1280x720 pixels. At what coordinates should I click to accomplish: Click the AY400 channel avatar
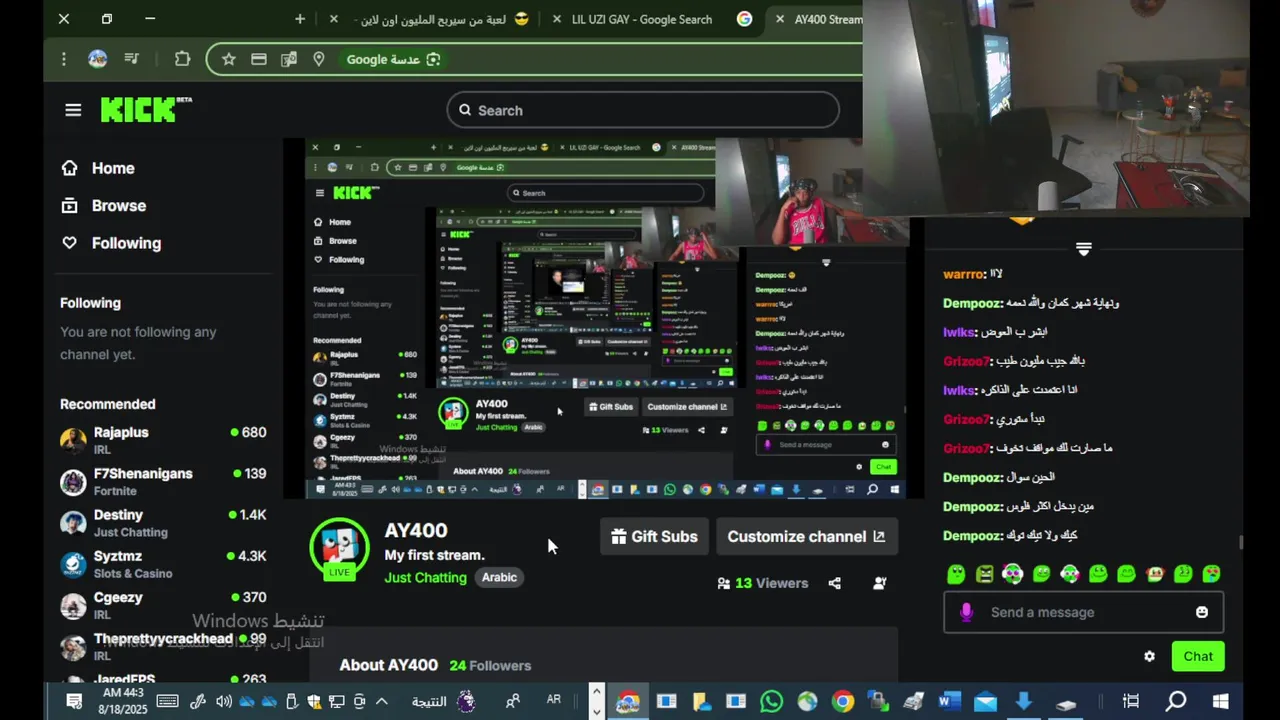339,547
